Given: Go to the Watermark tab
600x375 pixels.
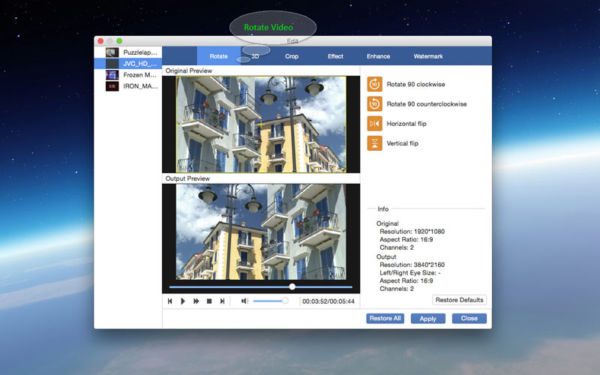Looking at the screenshot, I should [428, 56].
